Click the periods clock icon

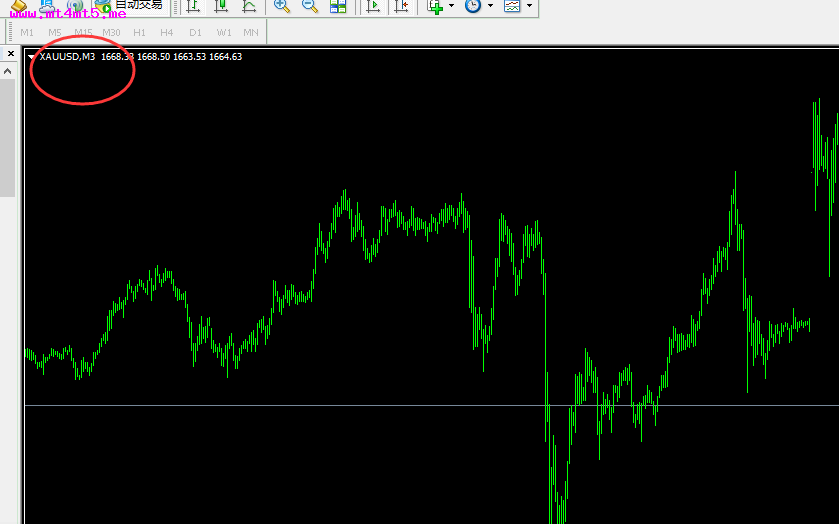point(472,6)
